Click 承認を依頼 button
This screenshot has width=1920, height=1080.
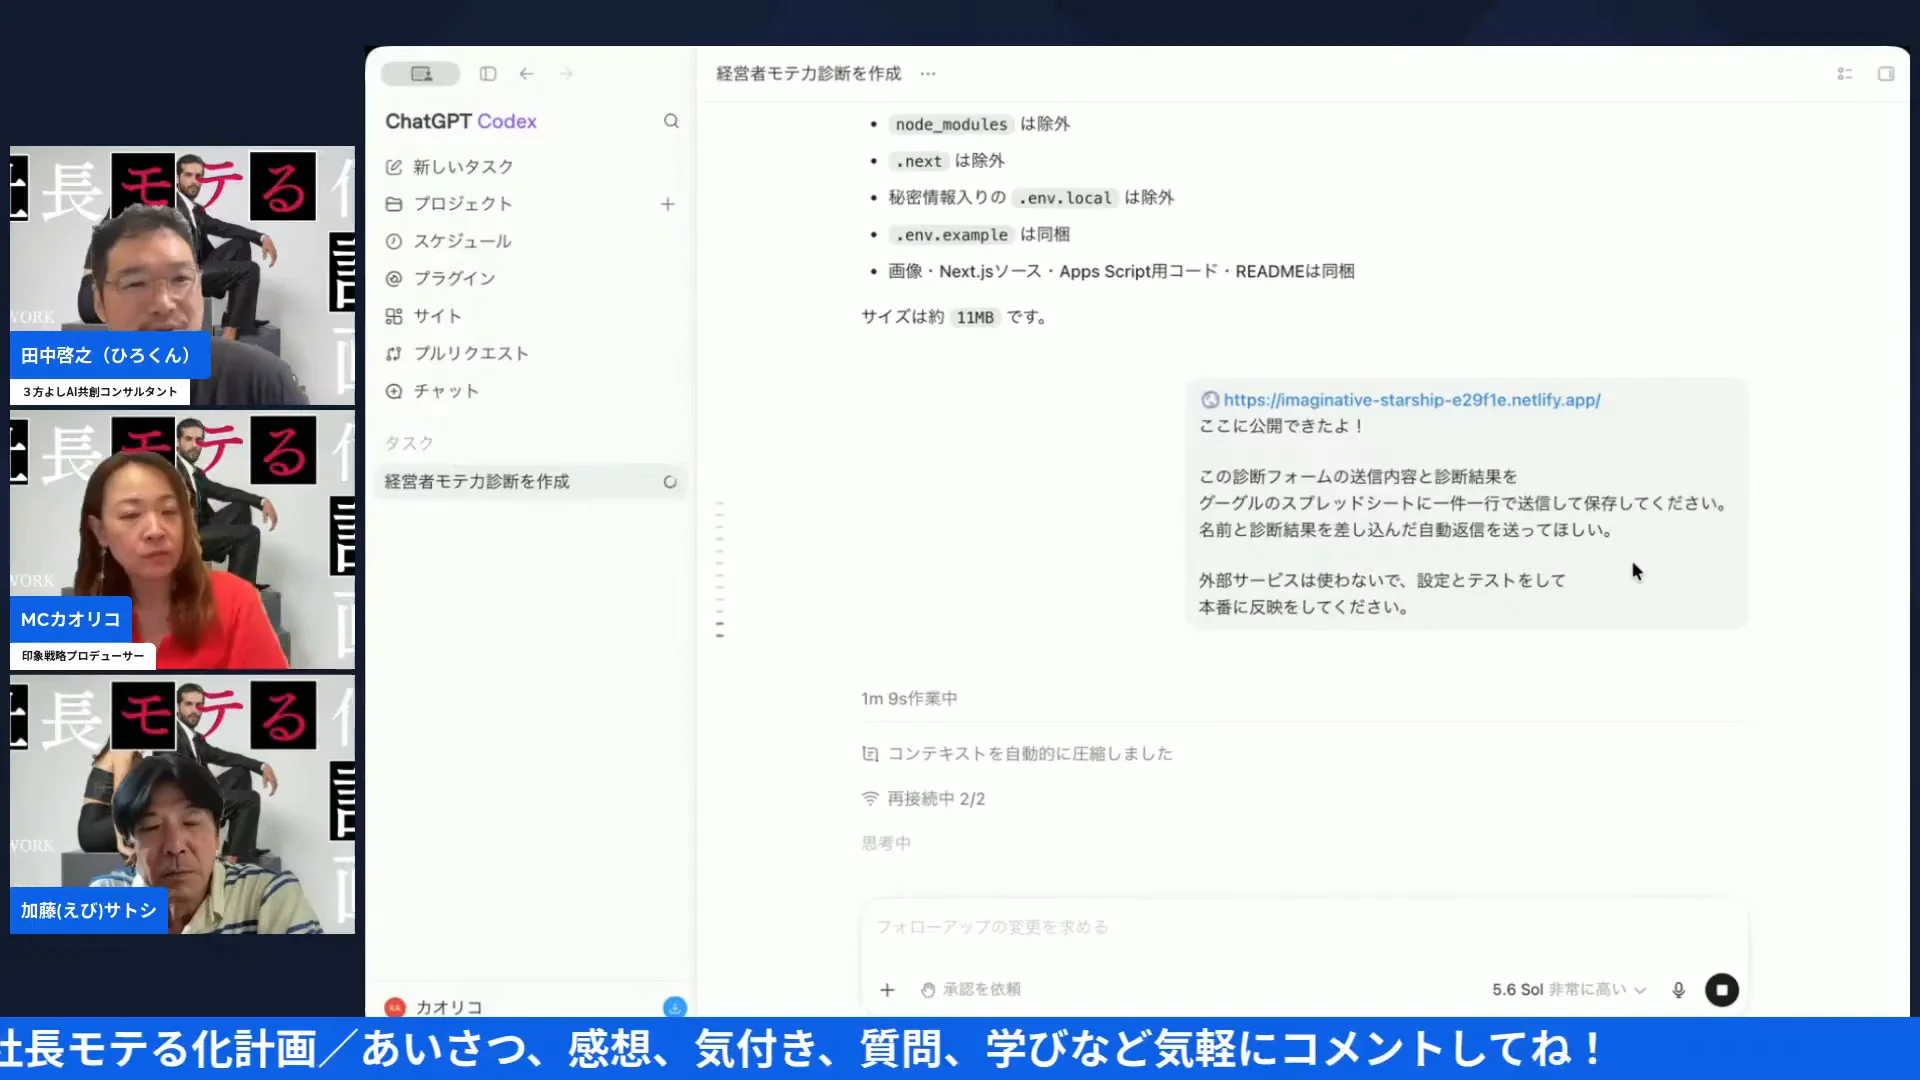click(971, 990)
